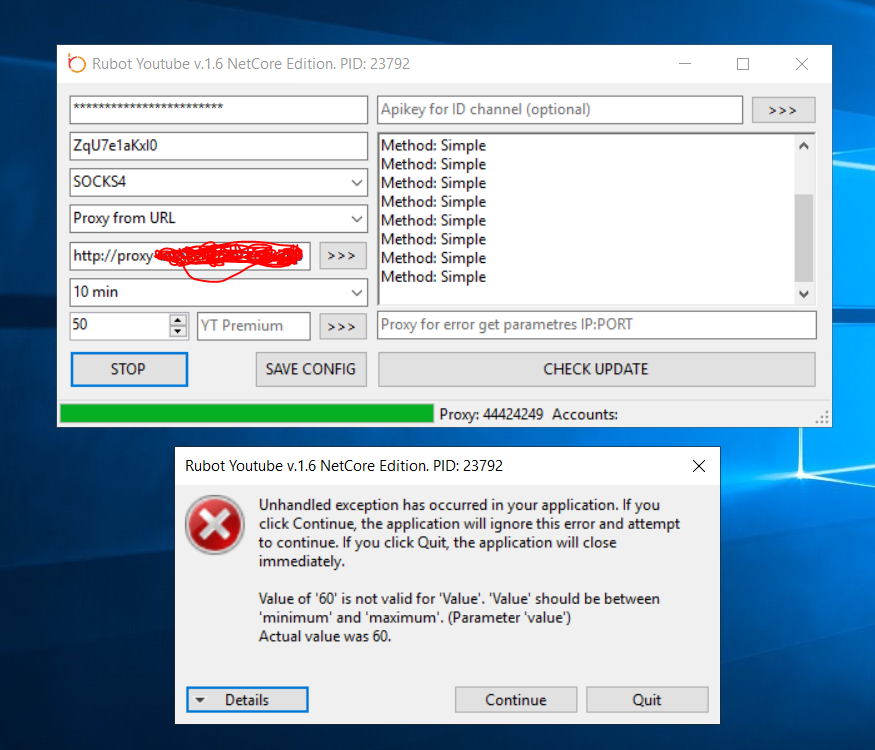The width and height of the screenshot is (875, 750).
Task: Click the STOP button
Action: (129, 369)
